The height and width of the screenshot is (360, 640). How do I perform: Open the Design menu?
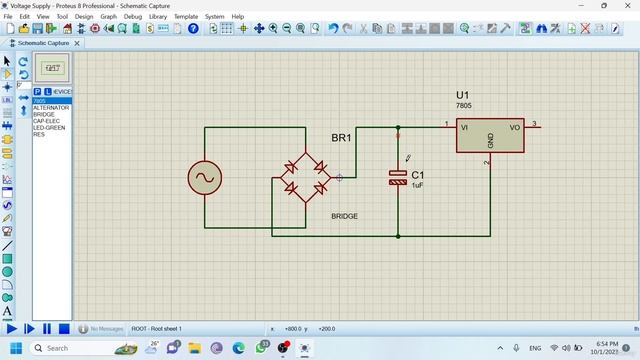click(84, 16)
